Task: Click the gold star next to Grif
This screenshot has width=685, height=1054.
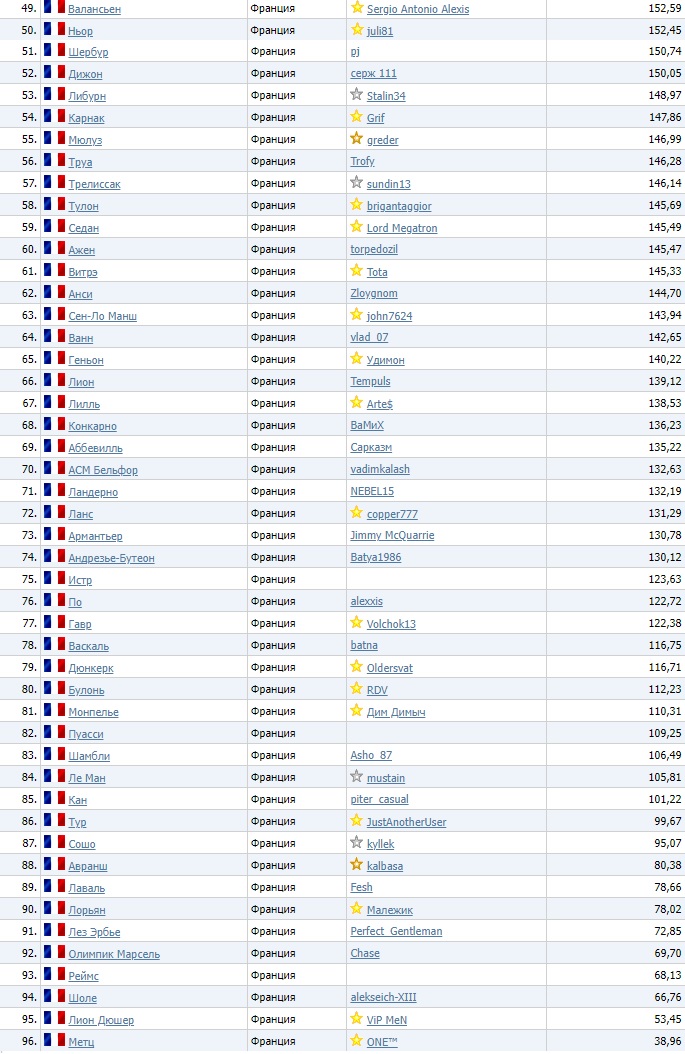Action: (x=357, y=117)
